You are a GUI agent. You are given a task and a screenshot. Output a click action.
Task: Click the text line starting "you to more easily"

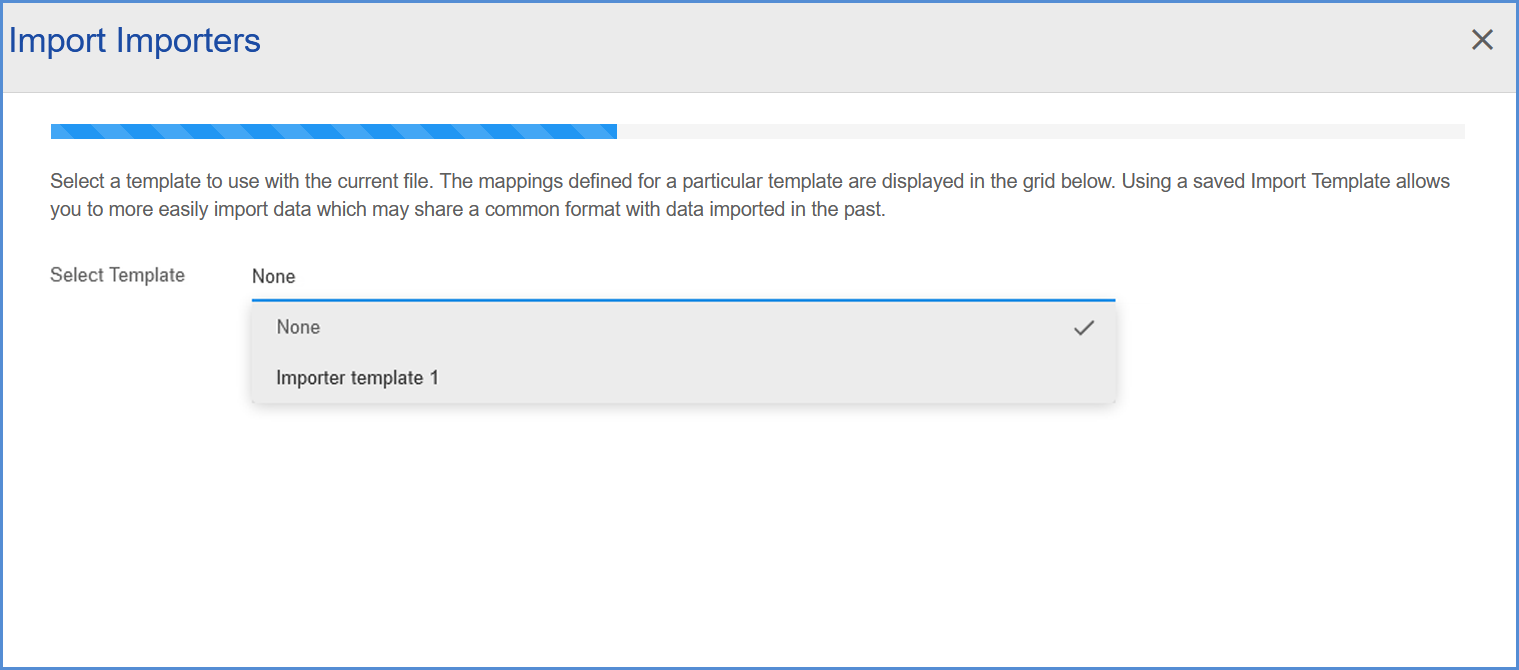[x=468, y=211]
